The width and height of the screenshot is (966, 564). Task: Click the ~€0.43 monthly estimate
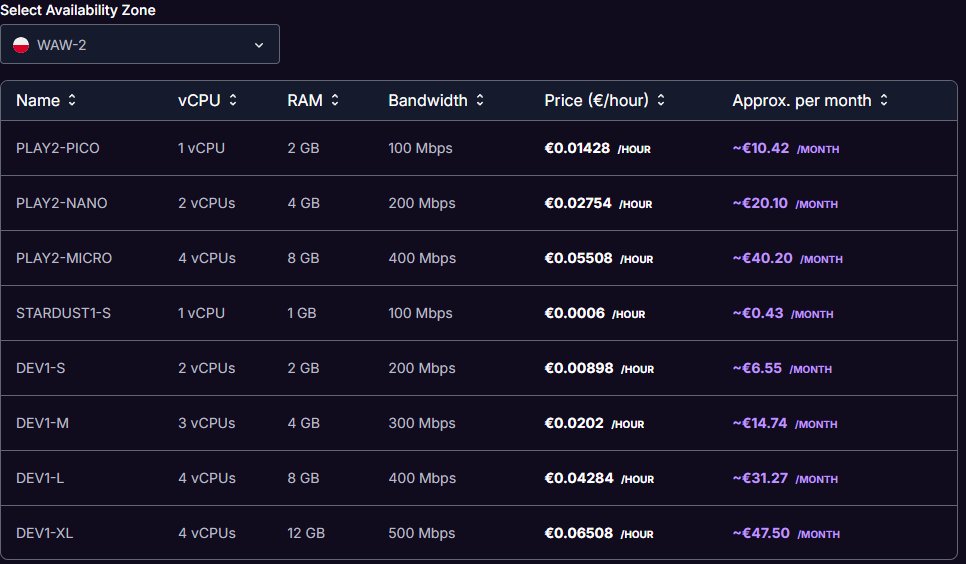point(758,313)
